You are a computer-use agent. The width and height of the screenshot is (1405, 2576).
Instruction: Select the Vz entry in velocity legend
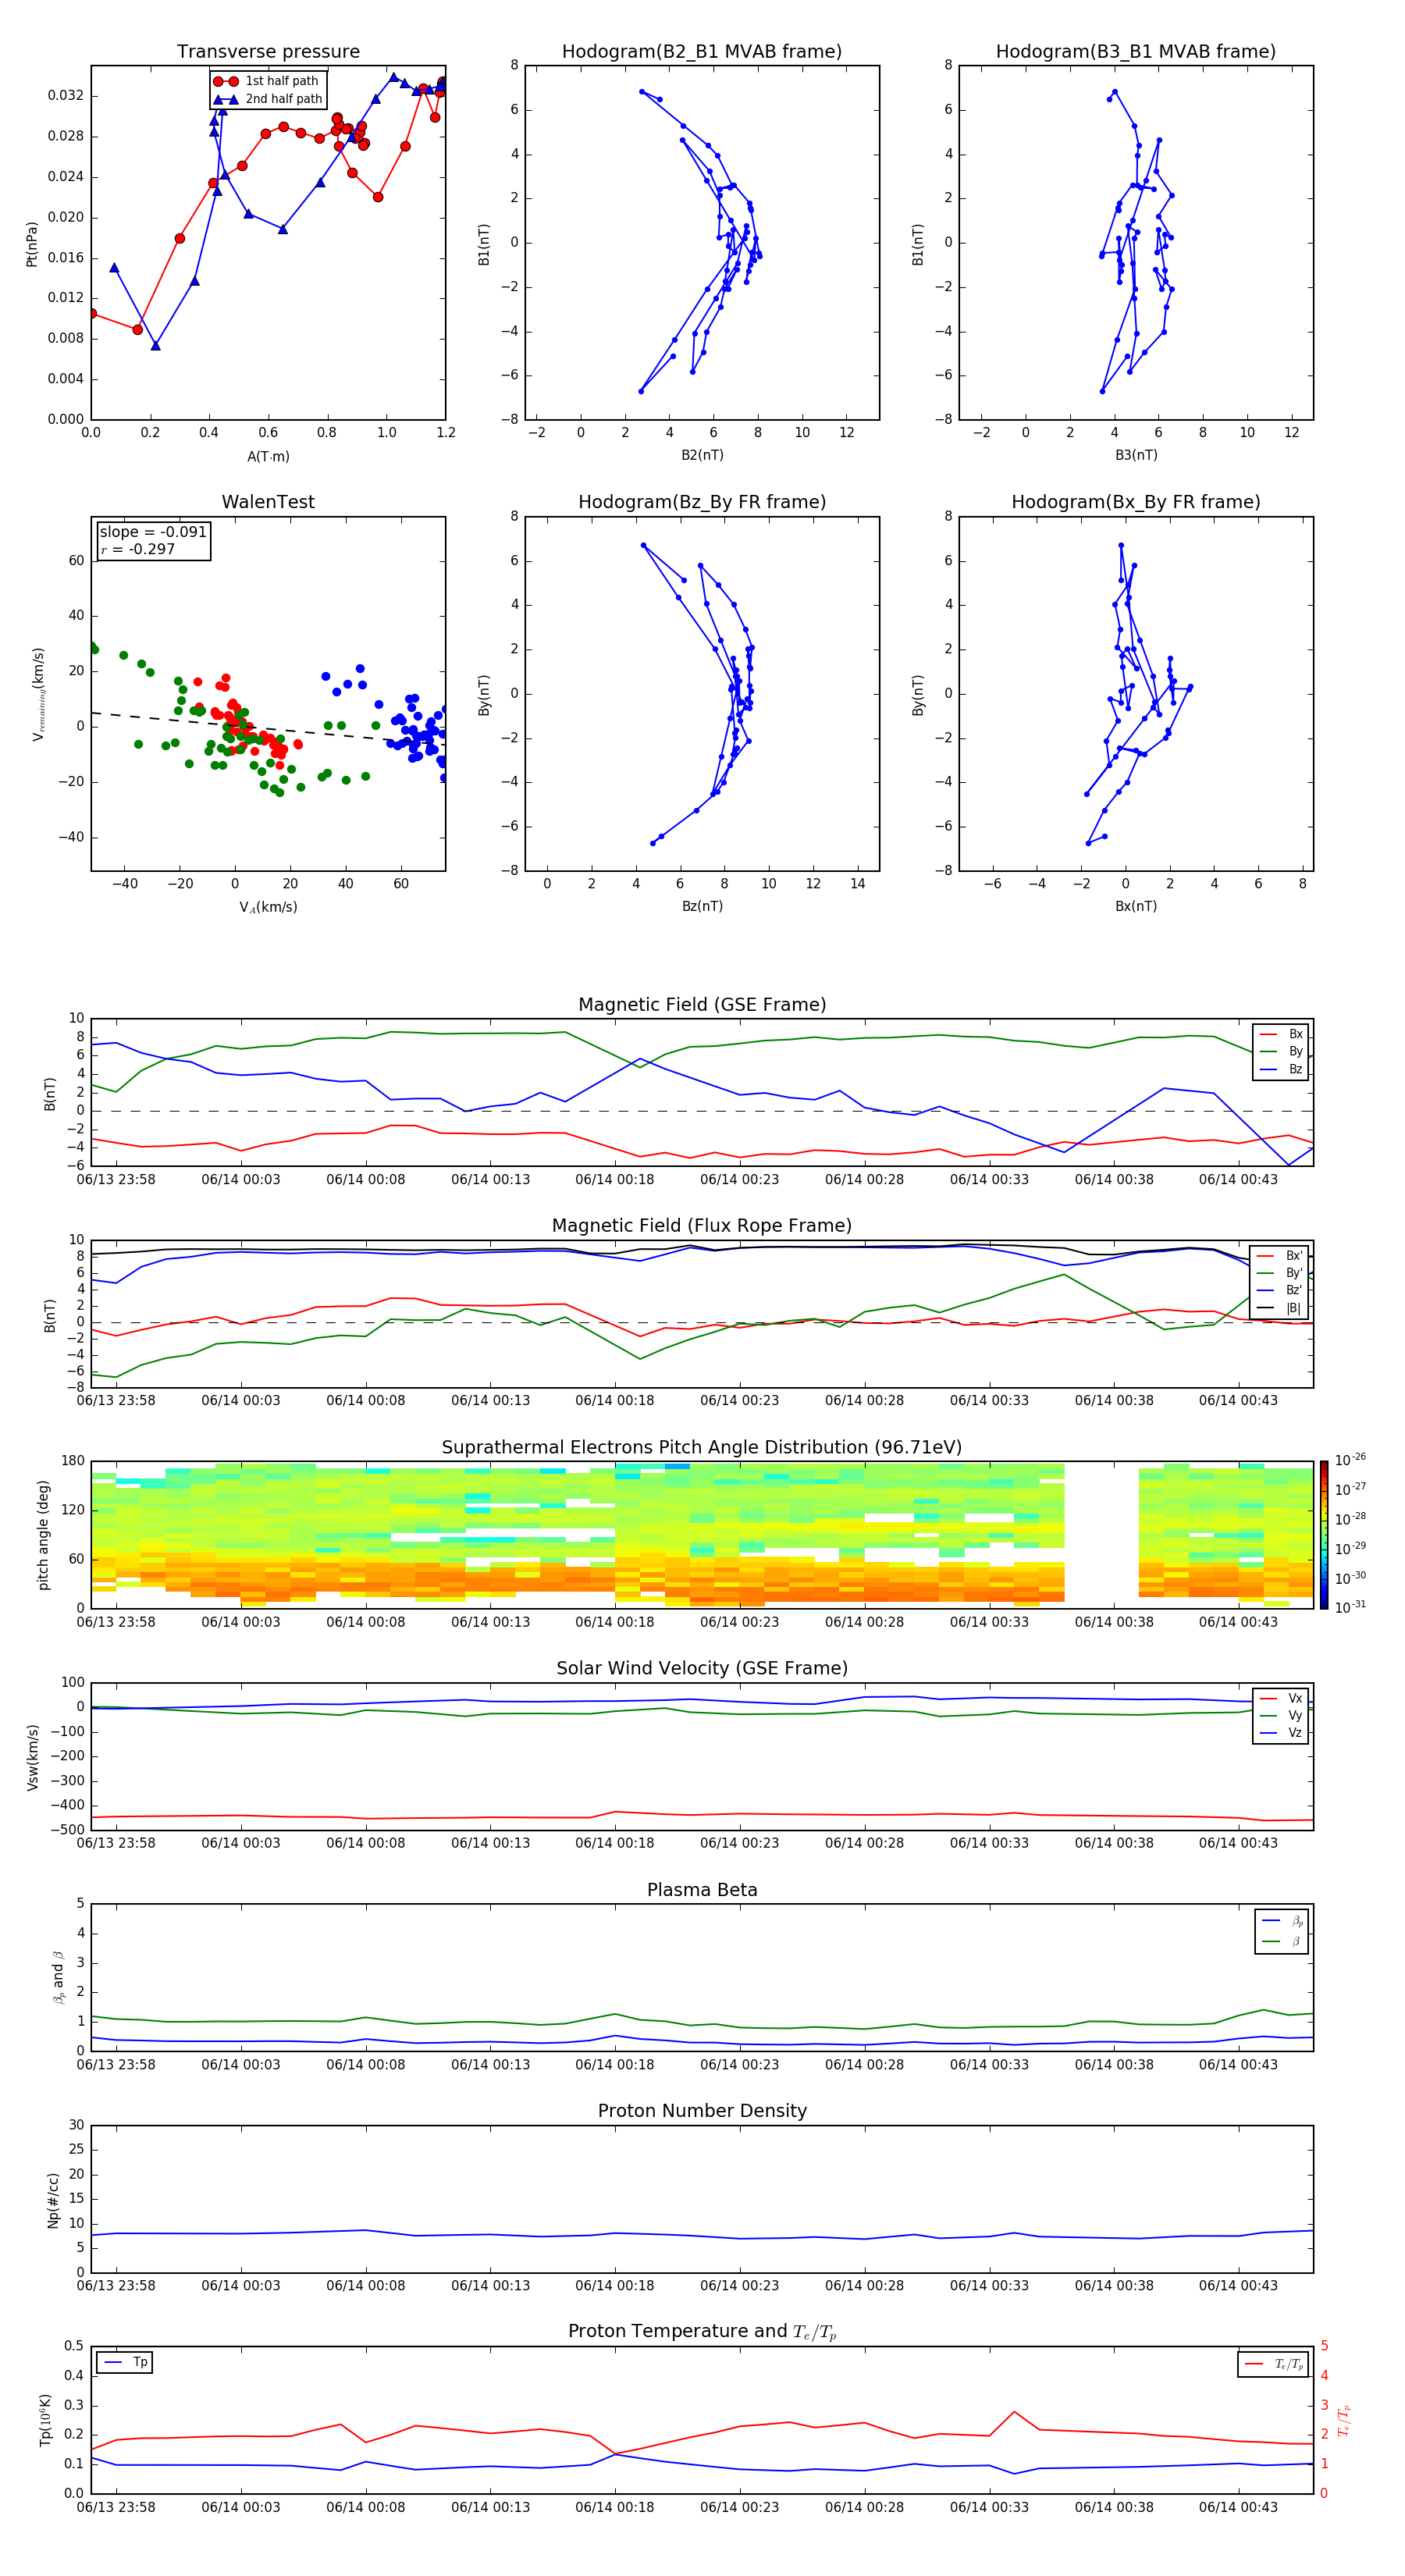1281,1733
